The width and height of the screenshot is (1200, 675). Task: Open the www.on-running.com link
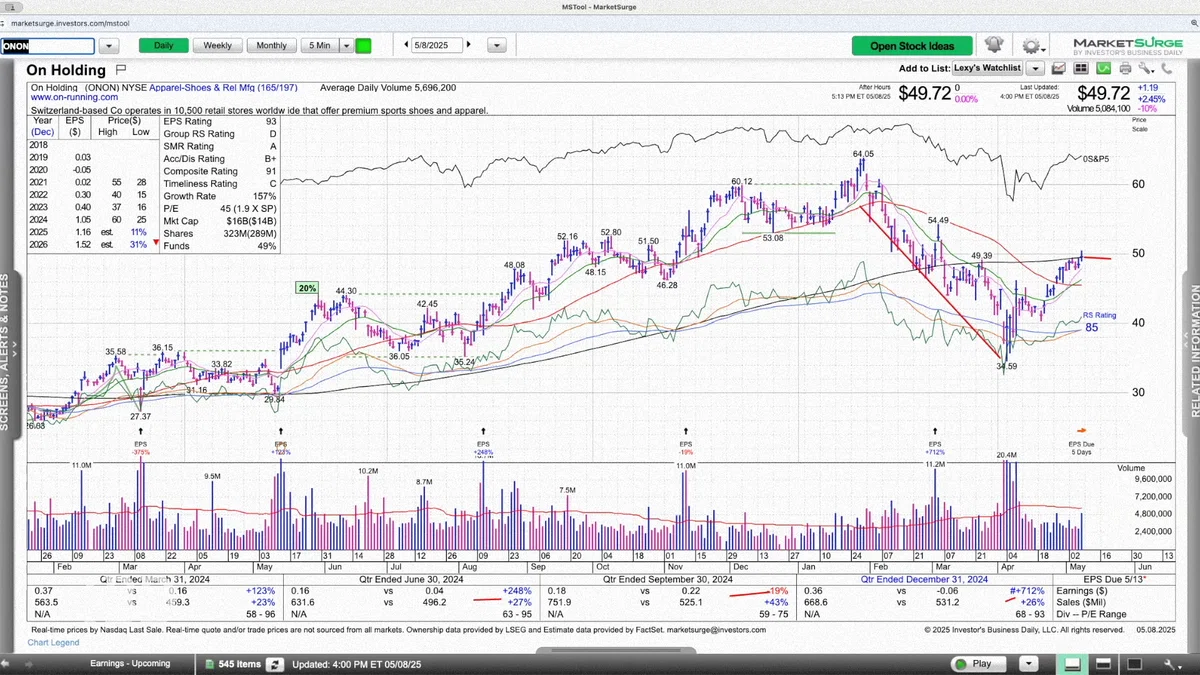73,98
